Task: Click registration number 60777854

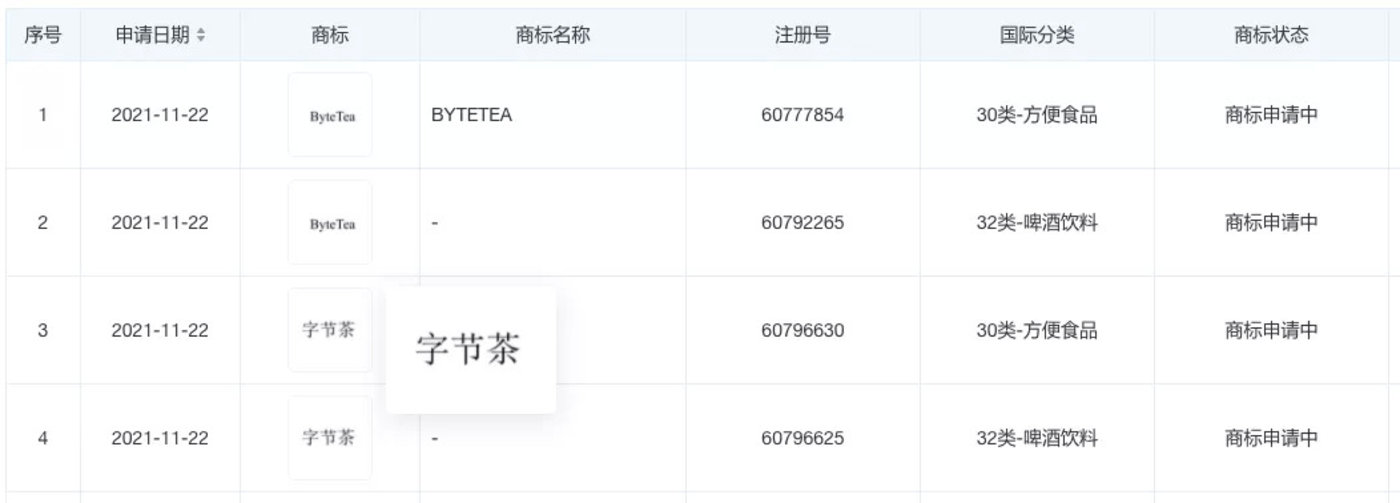Action: tap(802, 115)
